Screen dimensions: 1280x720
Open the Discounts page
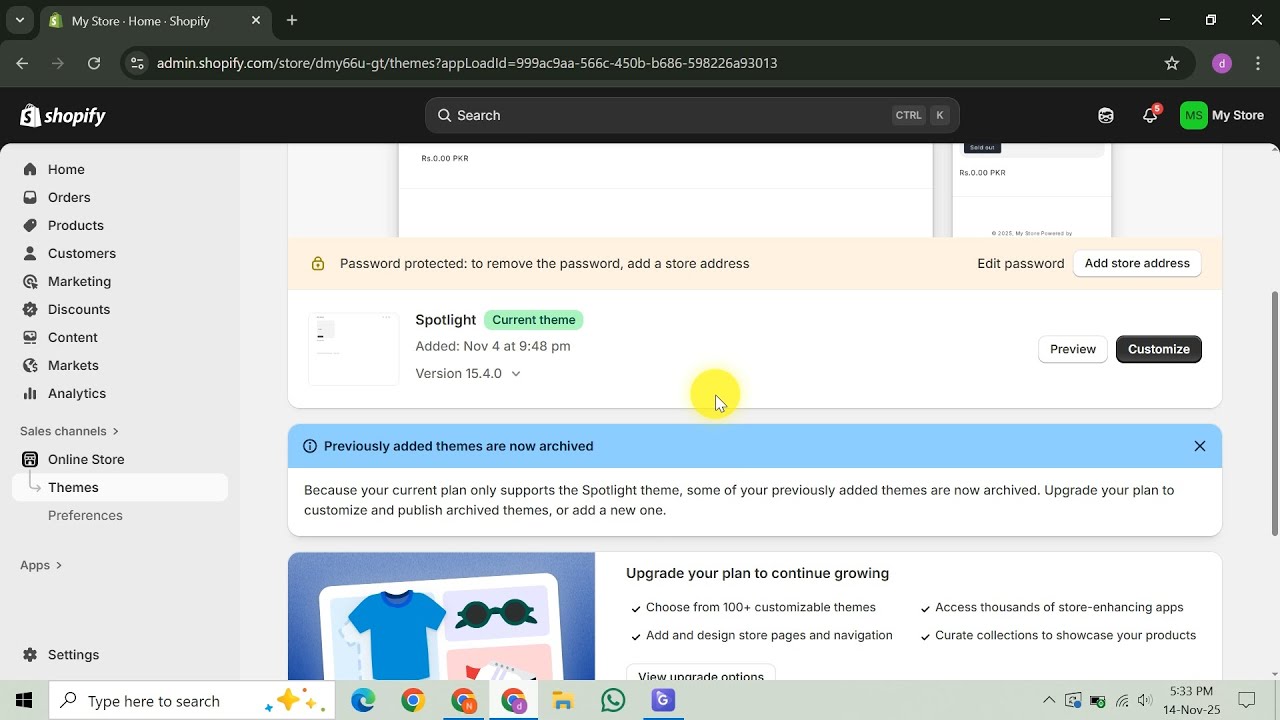(79, 309)
